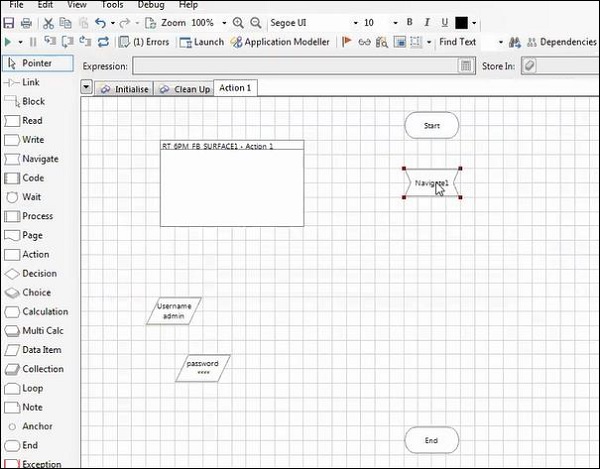
Task: Click into the Expression input field
Action: coord(295,66)
